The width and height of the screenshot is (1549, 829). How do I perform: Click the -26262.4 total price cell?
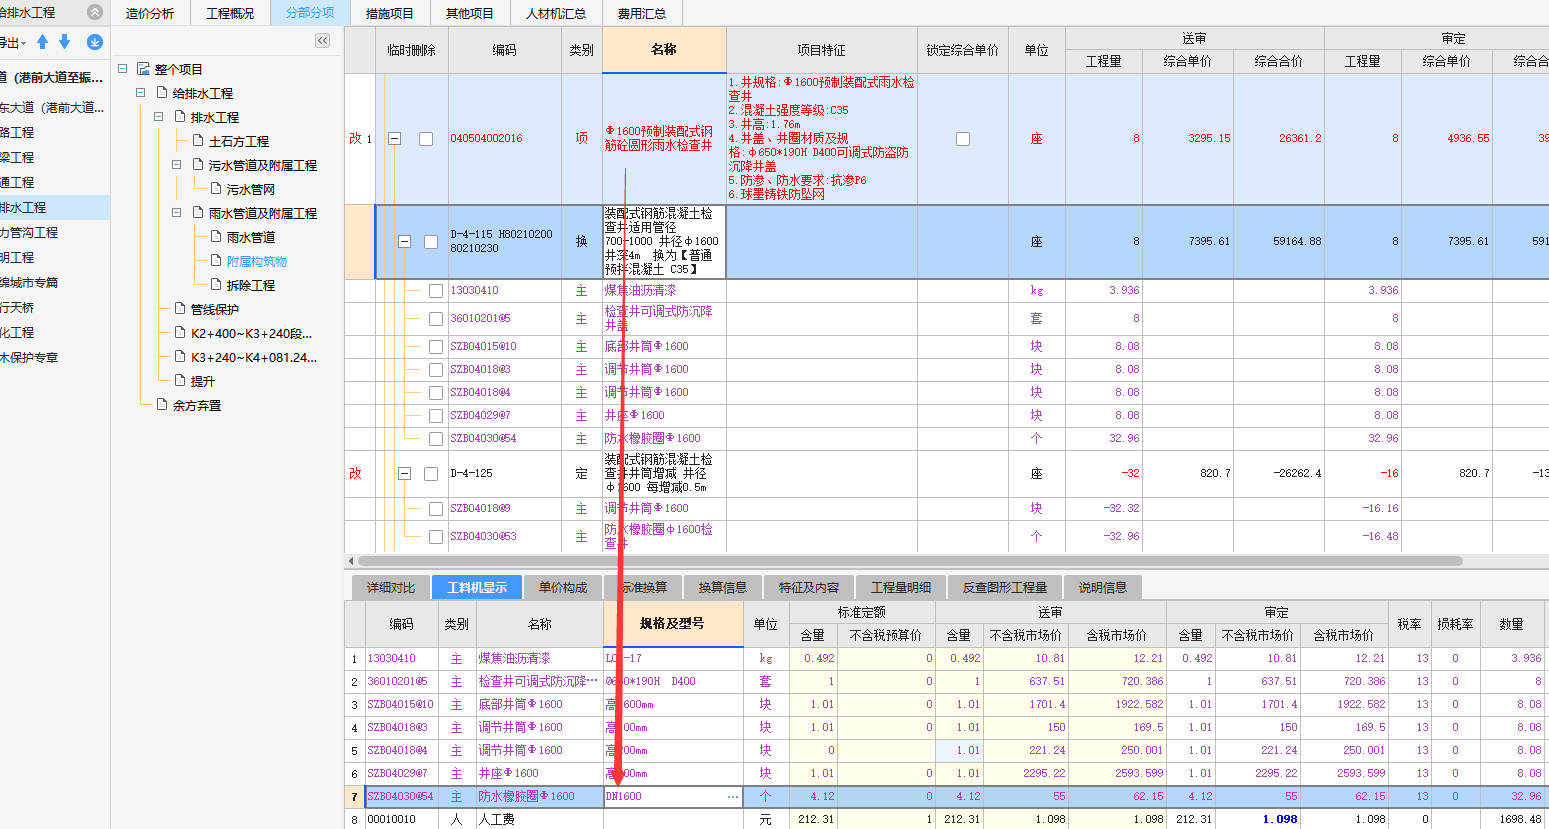coord(1278,474)
